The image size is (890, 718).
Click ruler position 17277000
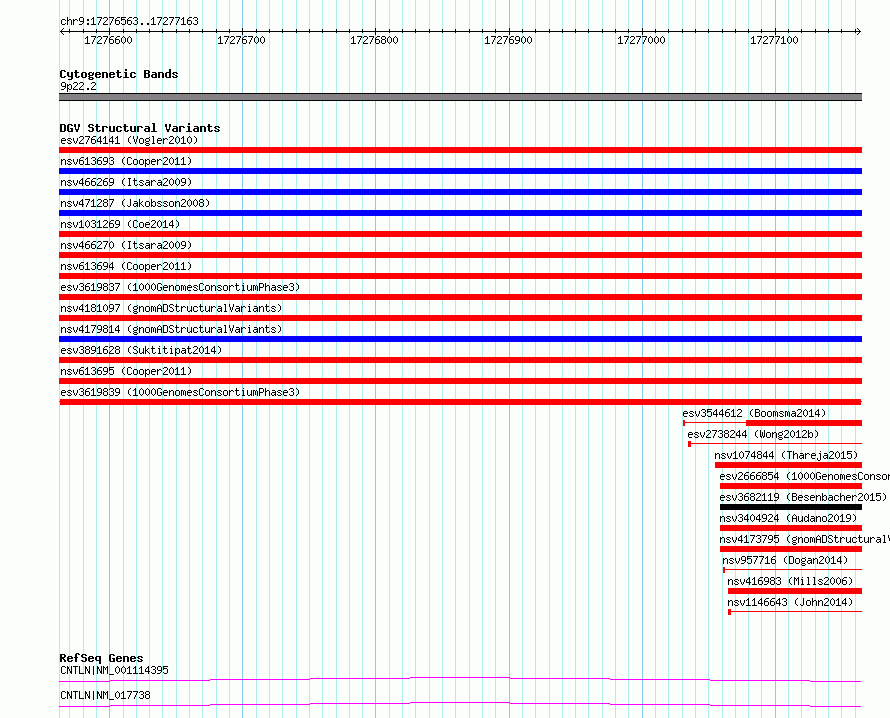point(641,40)
